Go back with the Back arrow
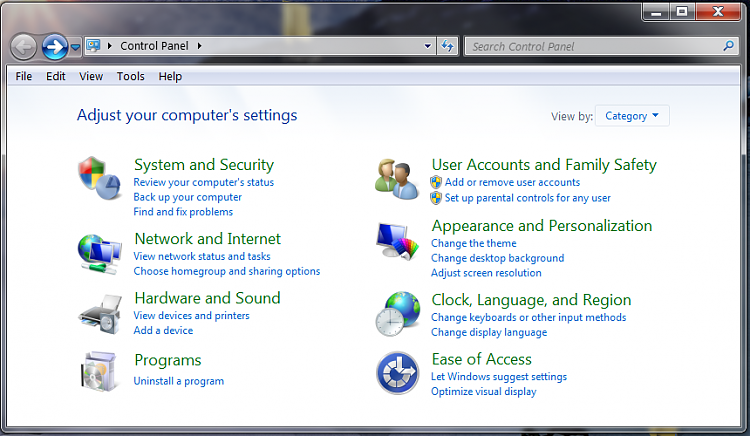Viewport: 750px width, 436px height. 23,47
